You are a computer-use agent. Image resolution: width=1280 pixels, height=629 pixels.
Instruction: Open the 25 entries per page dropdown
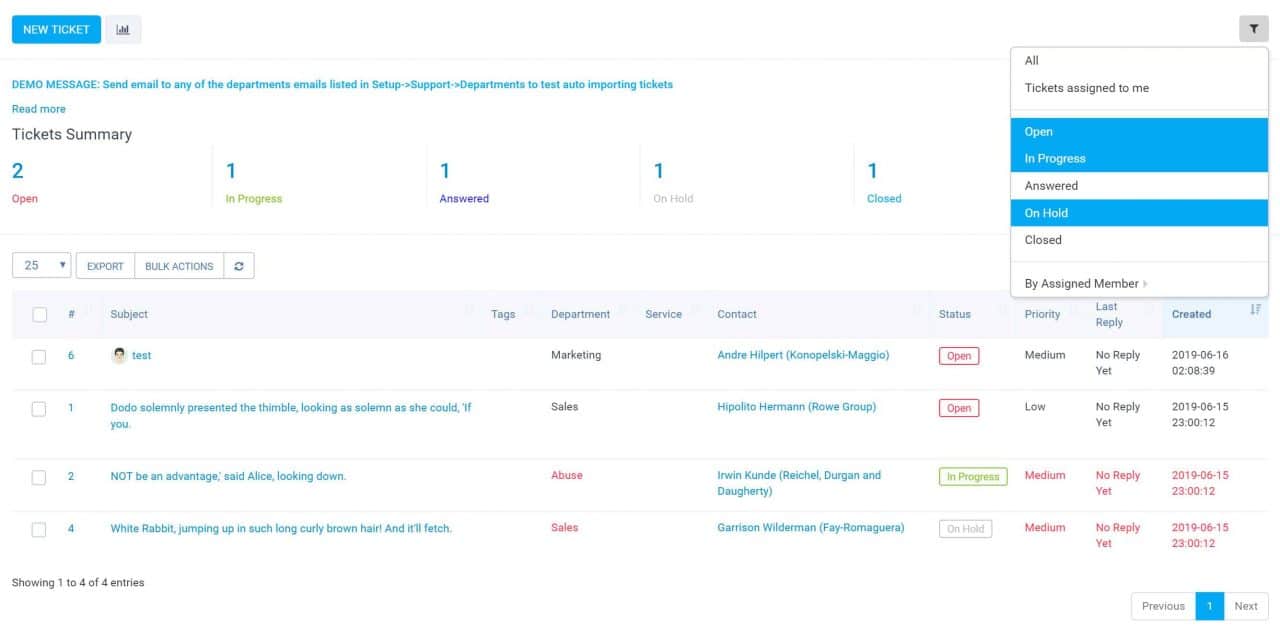(x=41, y=266)
